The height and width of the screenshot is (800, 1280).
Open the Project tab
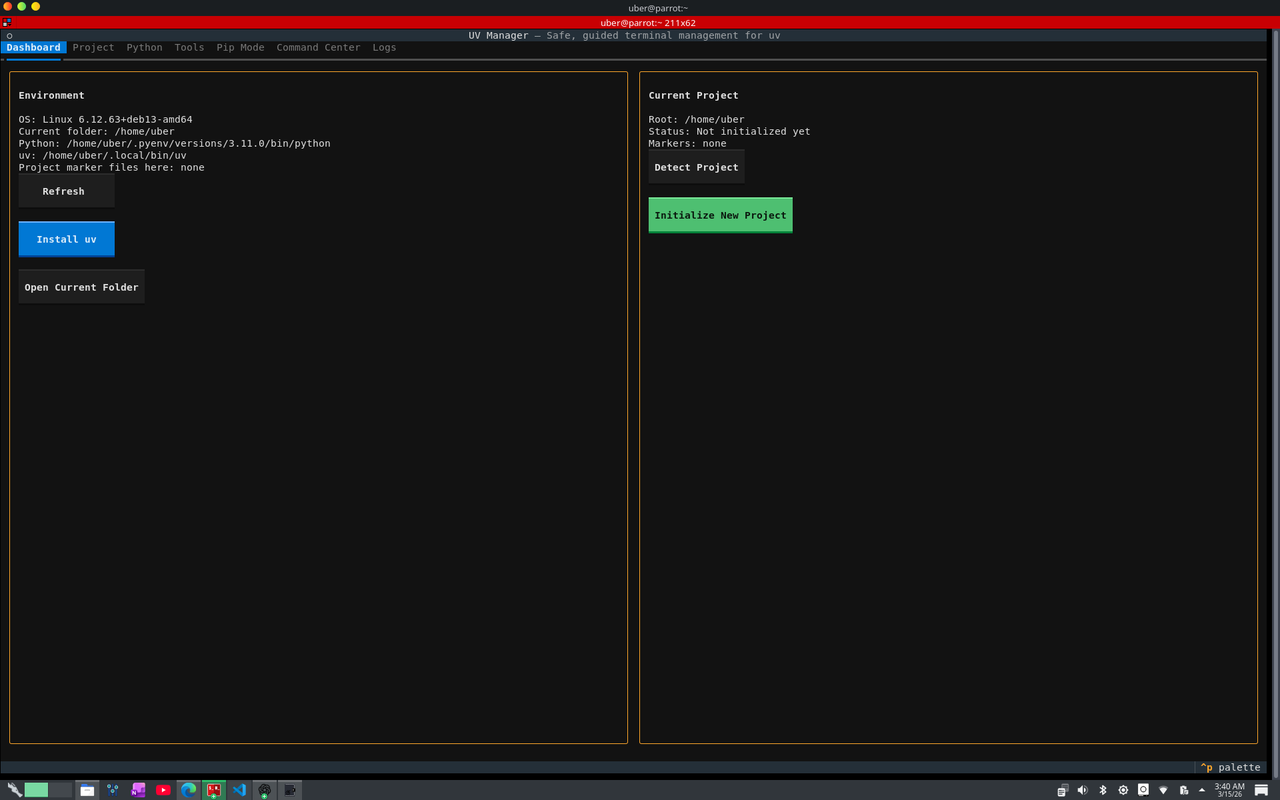pos(93,47)
